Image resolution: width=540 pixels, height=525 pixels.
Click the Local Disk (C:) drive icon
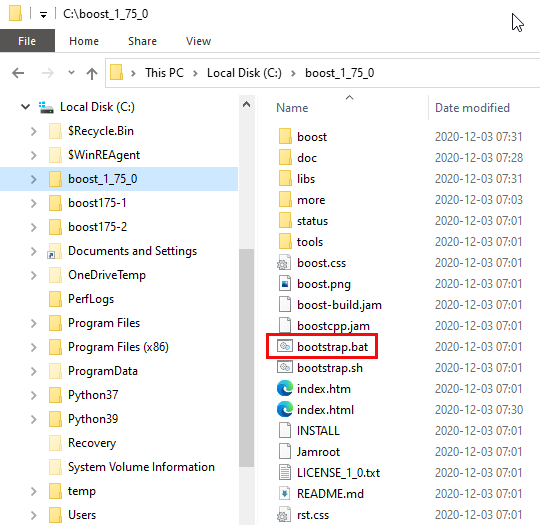[46, 107]
